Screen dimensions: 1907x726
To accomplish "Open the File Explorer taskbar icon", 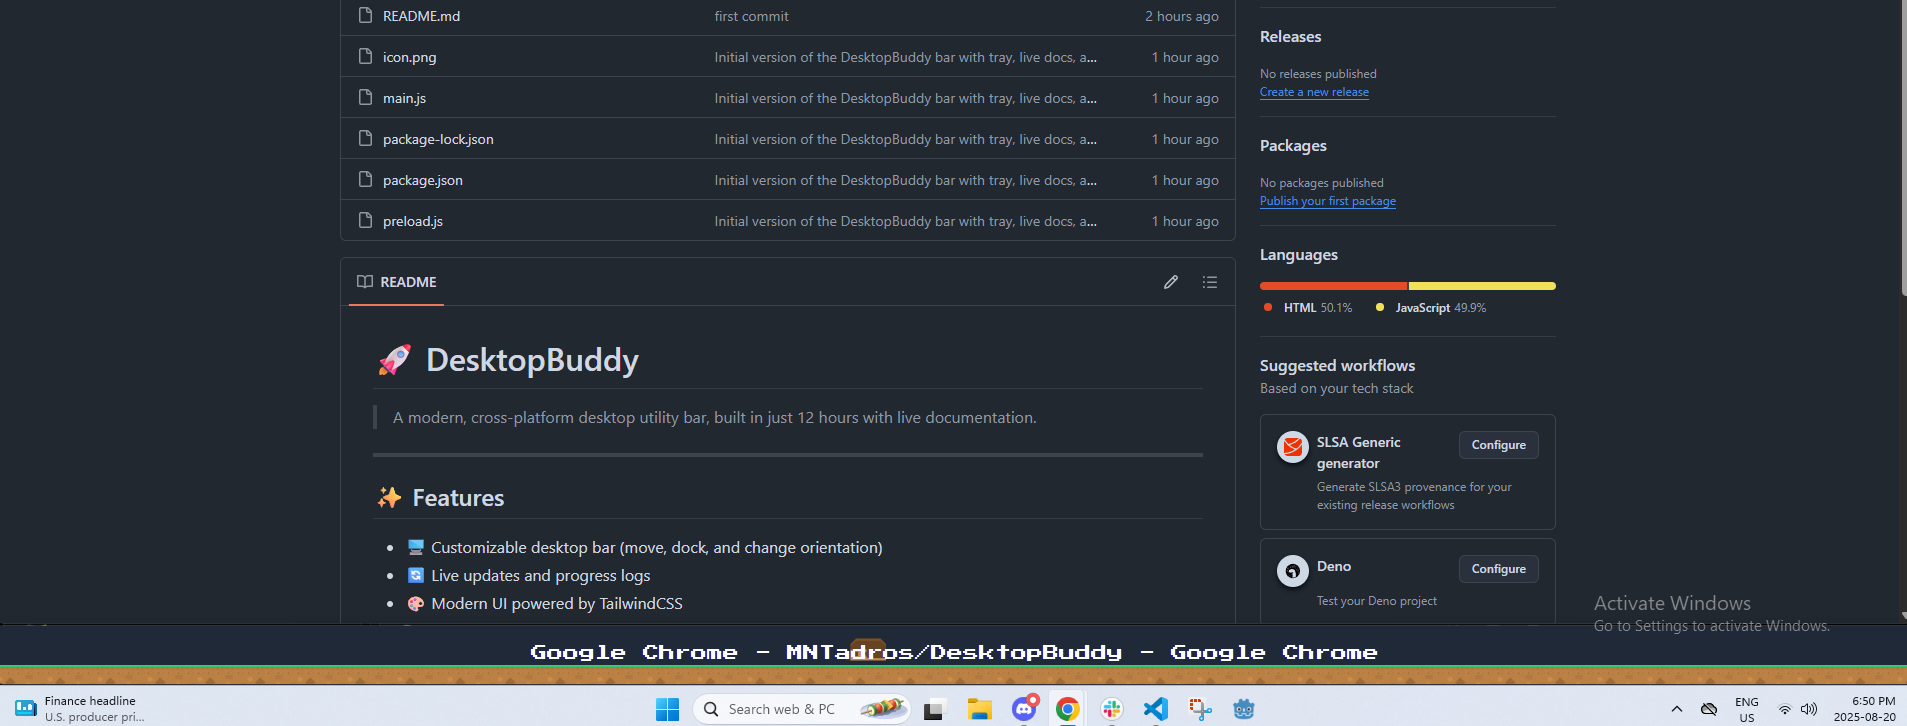I will [x=979, y=709].
